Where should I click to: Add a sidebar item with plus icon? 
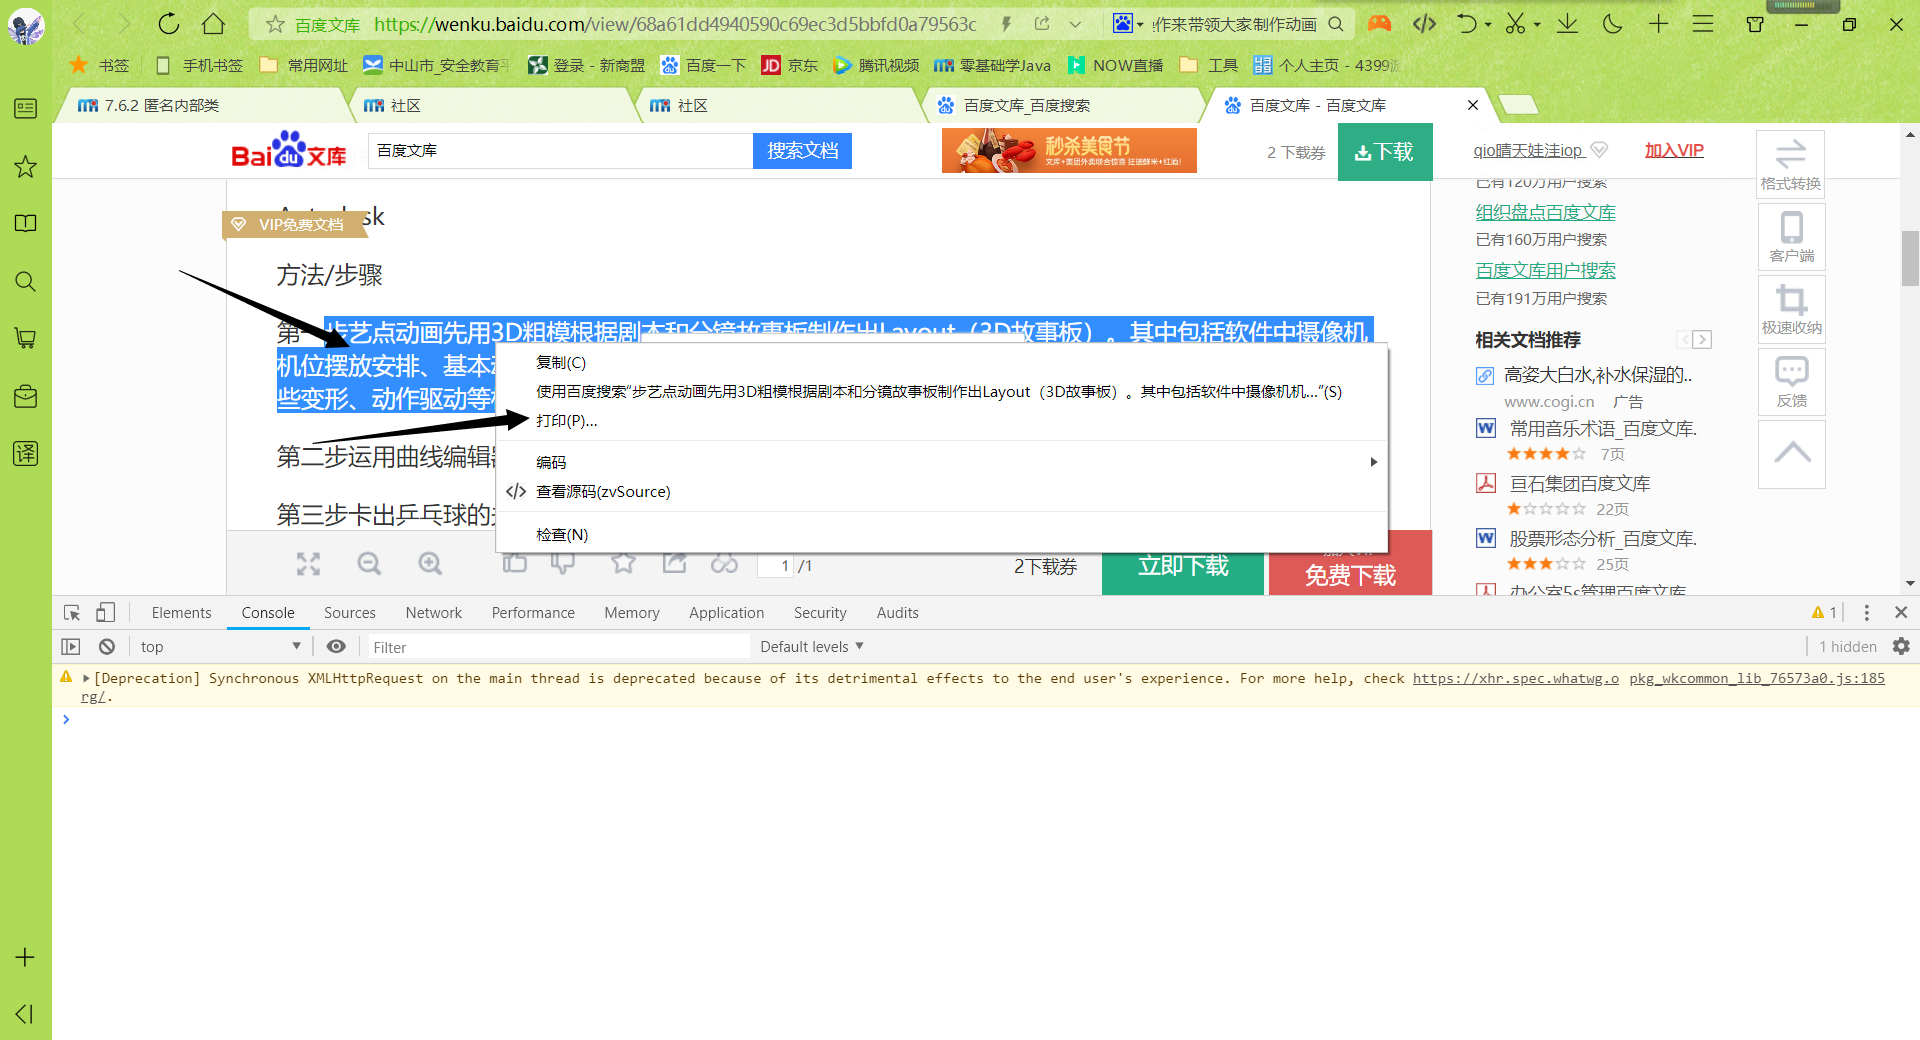26,957
